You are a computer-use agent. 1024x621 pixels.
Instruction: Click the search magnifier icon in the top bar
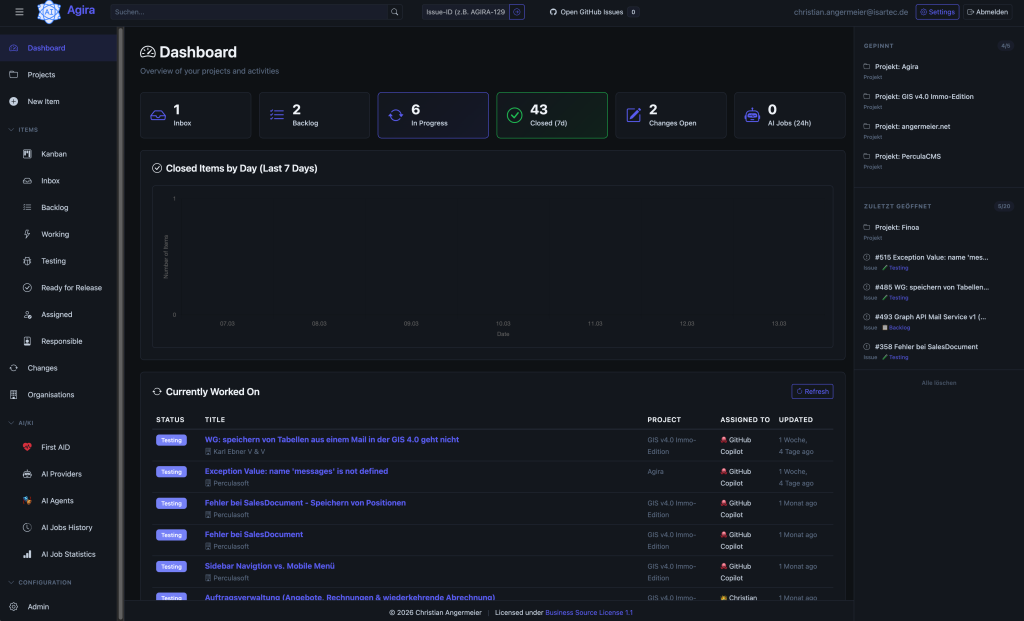tap(393, 11)
